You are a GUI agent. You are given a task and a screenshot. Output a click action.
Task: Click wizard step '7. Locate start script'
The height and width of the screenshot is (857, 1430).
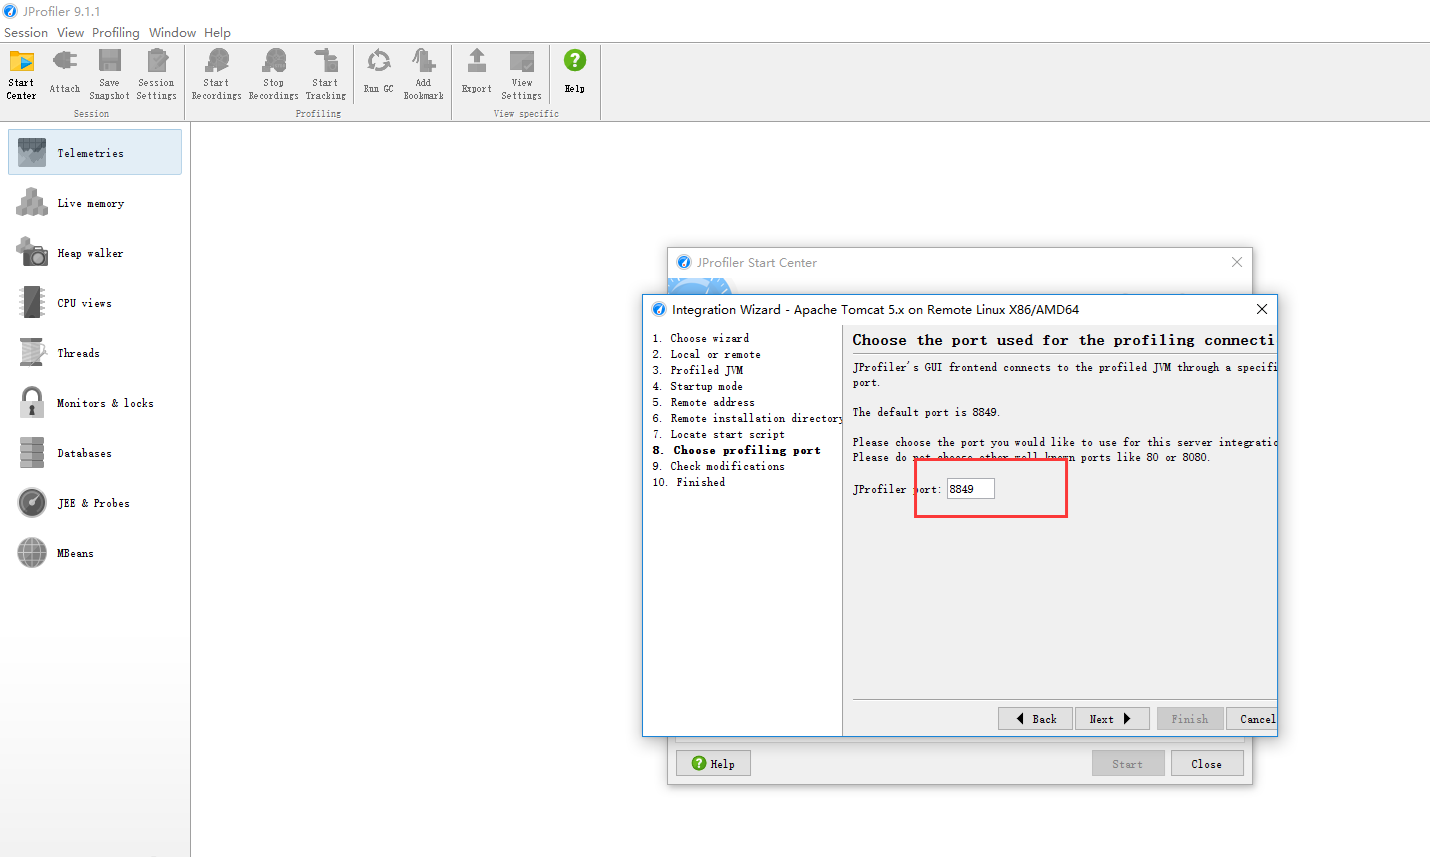tap(719, 434)
